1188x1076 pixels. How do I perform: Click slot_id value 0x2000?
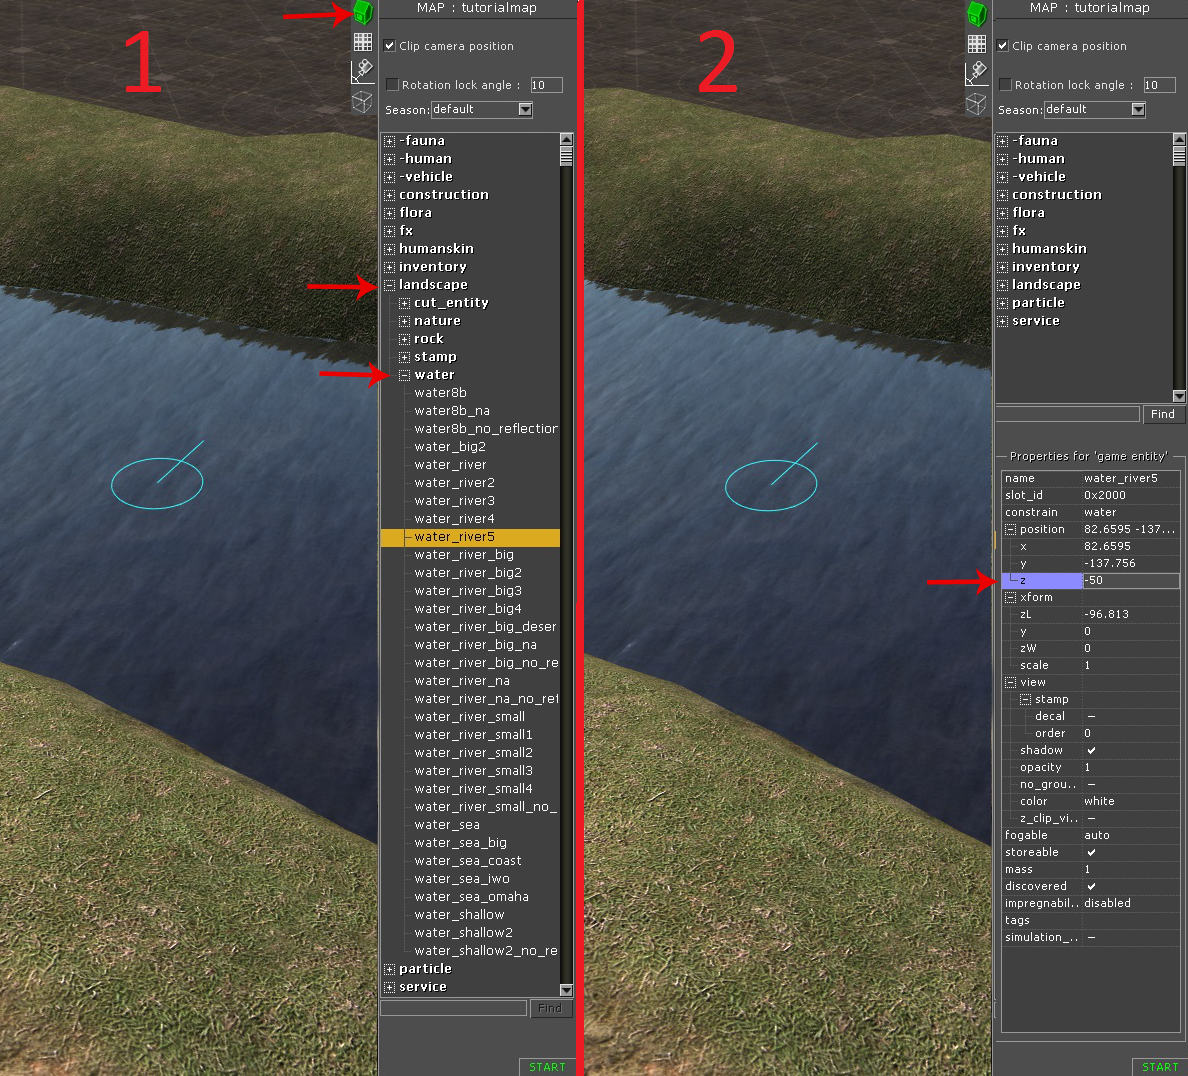pyautogui.click(x=1105, y=496)
